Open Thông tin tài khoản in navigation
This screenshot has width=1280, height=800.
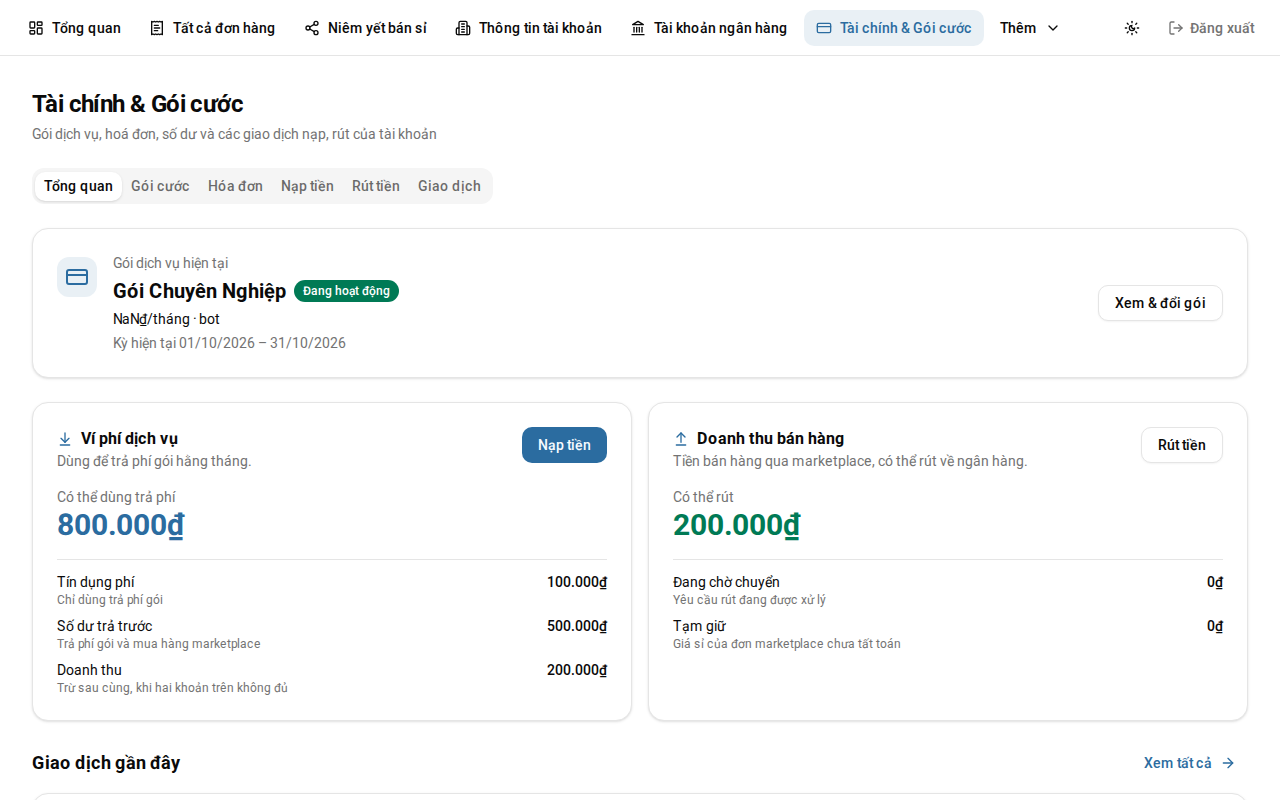pos(529,28)
